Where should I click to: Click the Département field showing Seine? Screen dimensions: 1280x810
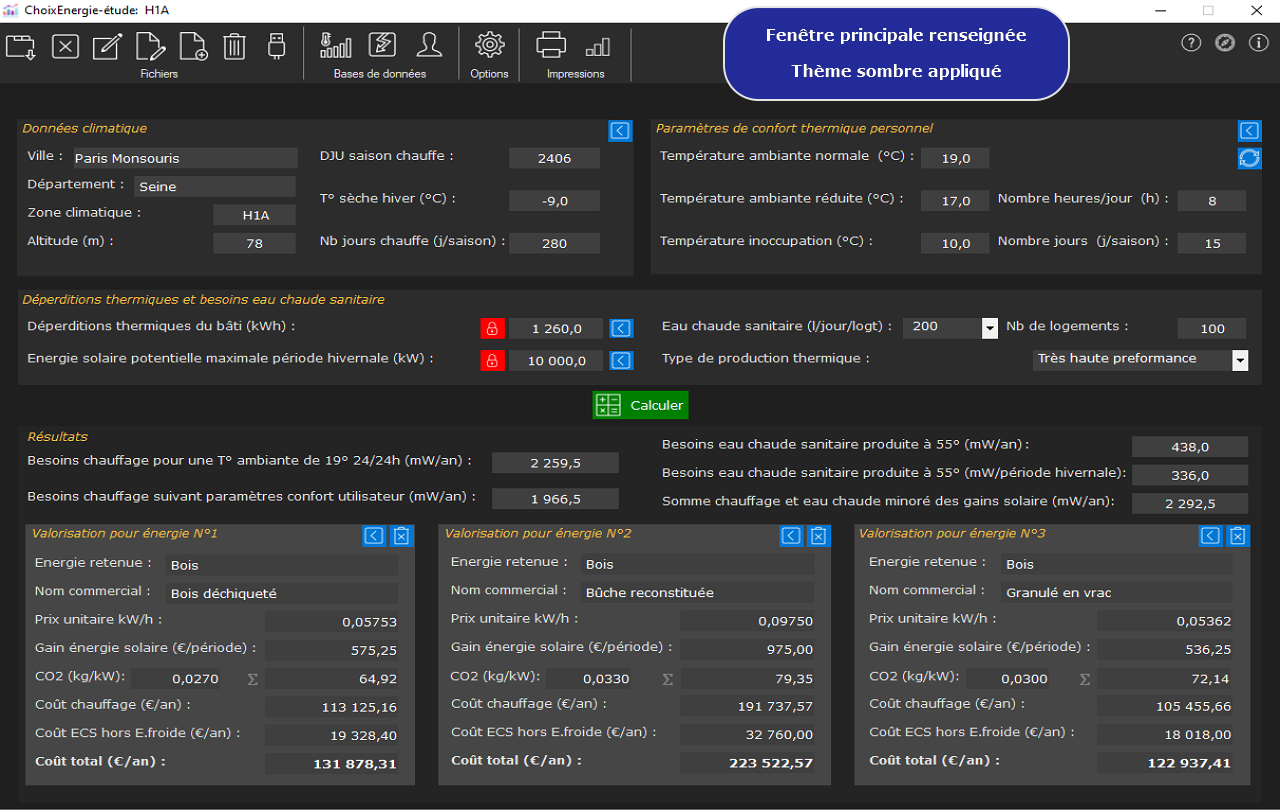tap(215, 186)
